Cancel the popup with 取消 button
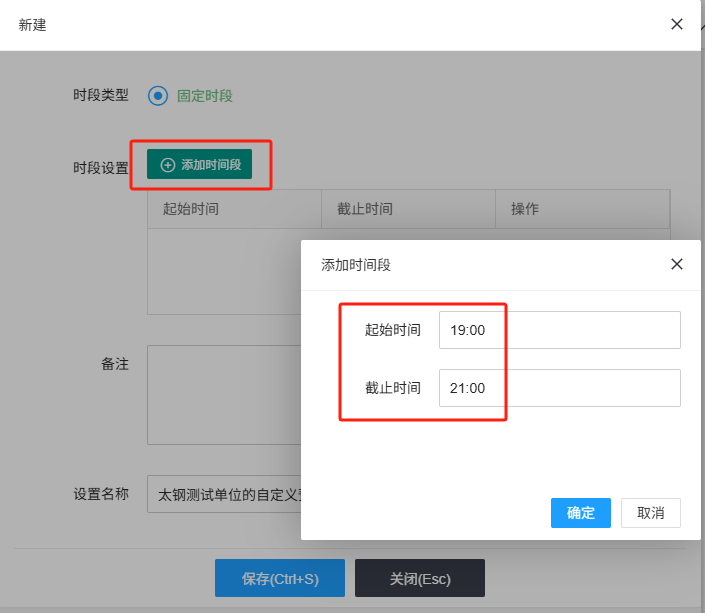 tap(650, 513)
